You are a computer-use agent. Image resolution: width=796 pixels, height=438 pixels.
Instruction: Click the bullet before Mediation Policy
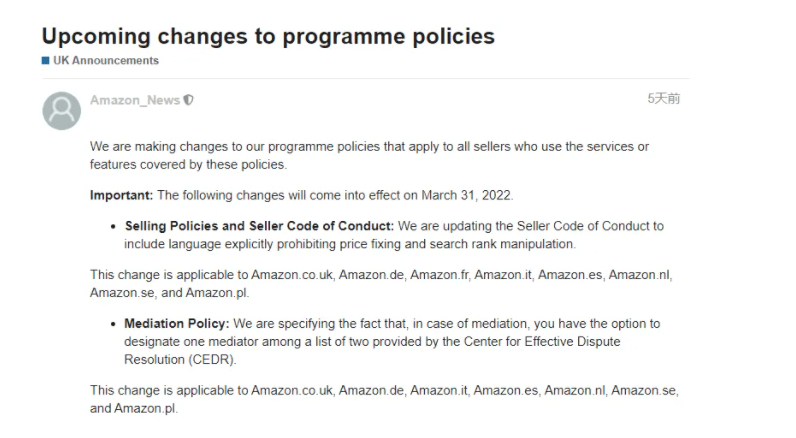pyautogui.click(x=114, y=324)
